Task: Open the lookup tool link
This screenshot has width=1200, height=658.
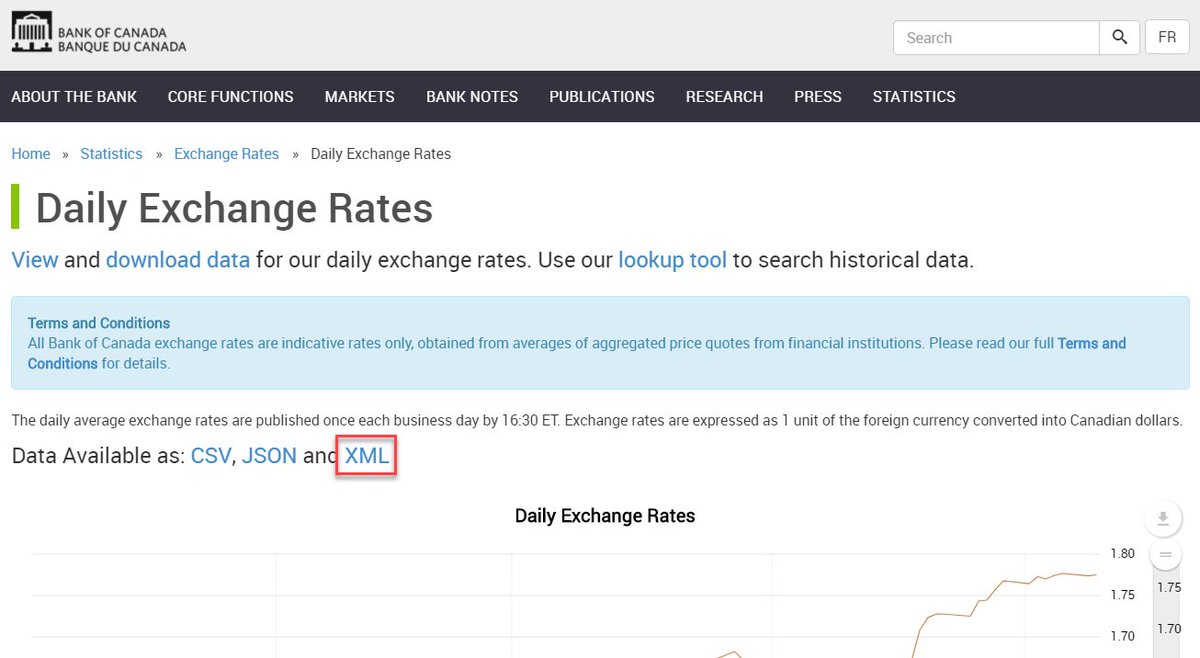Action: (670, 259)
